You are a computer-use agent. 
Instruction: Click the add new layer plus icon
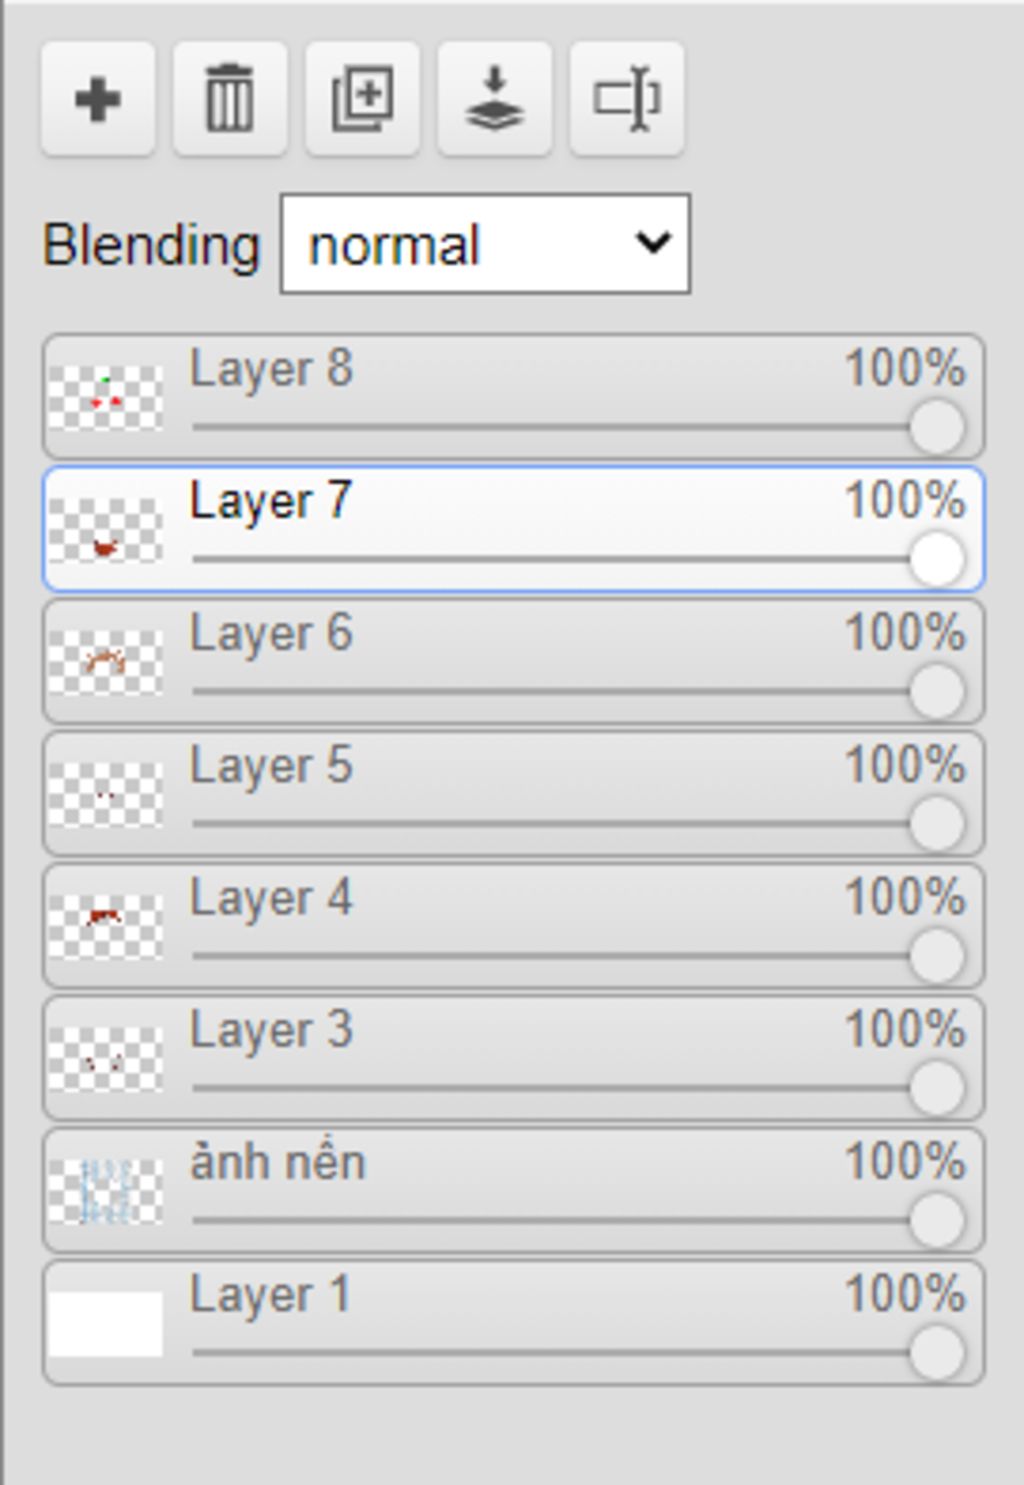[x=98, y=99]
